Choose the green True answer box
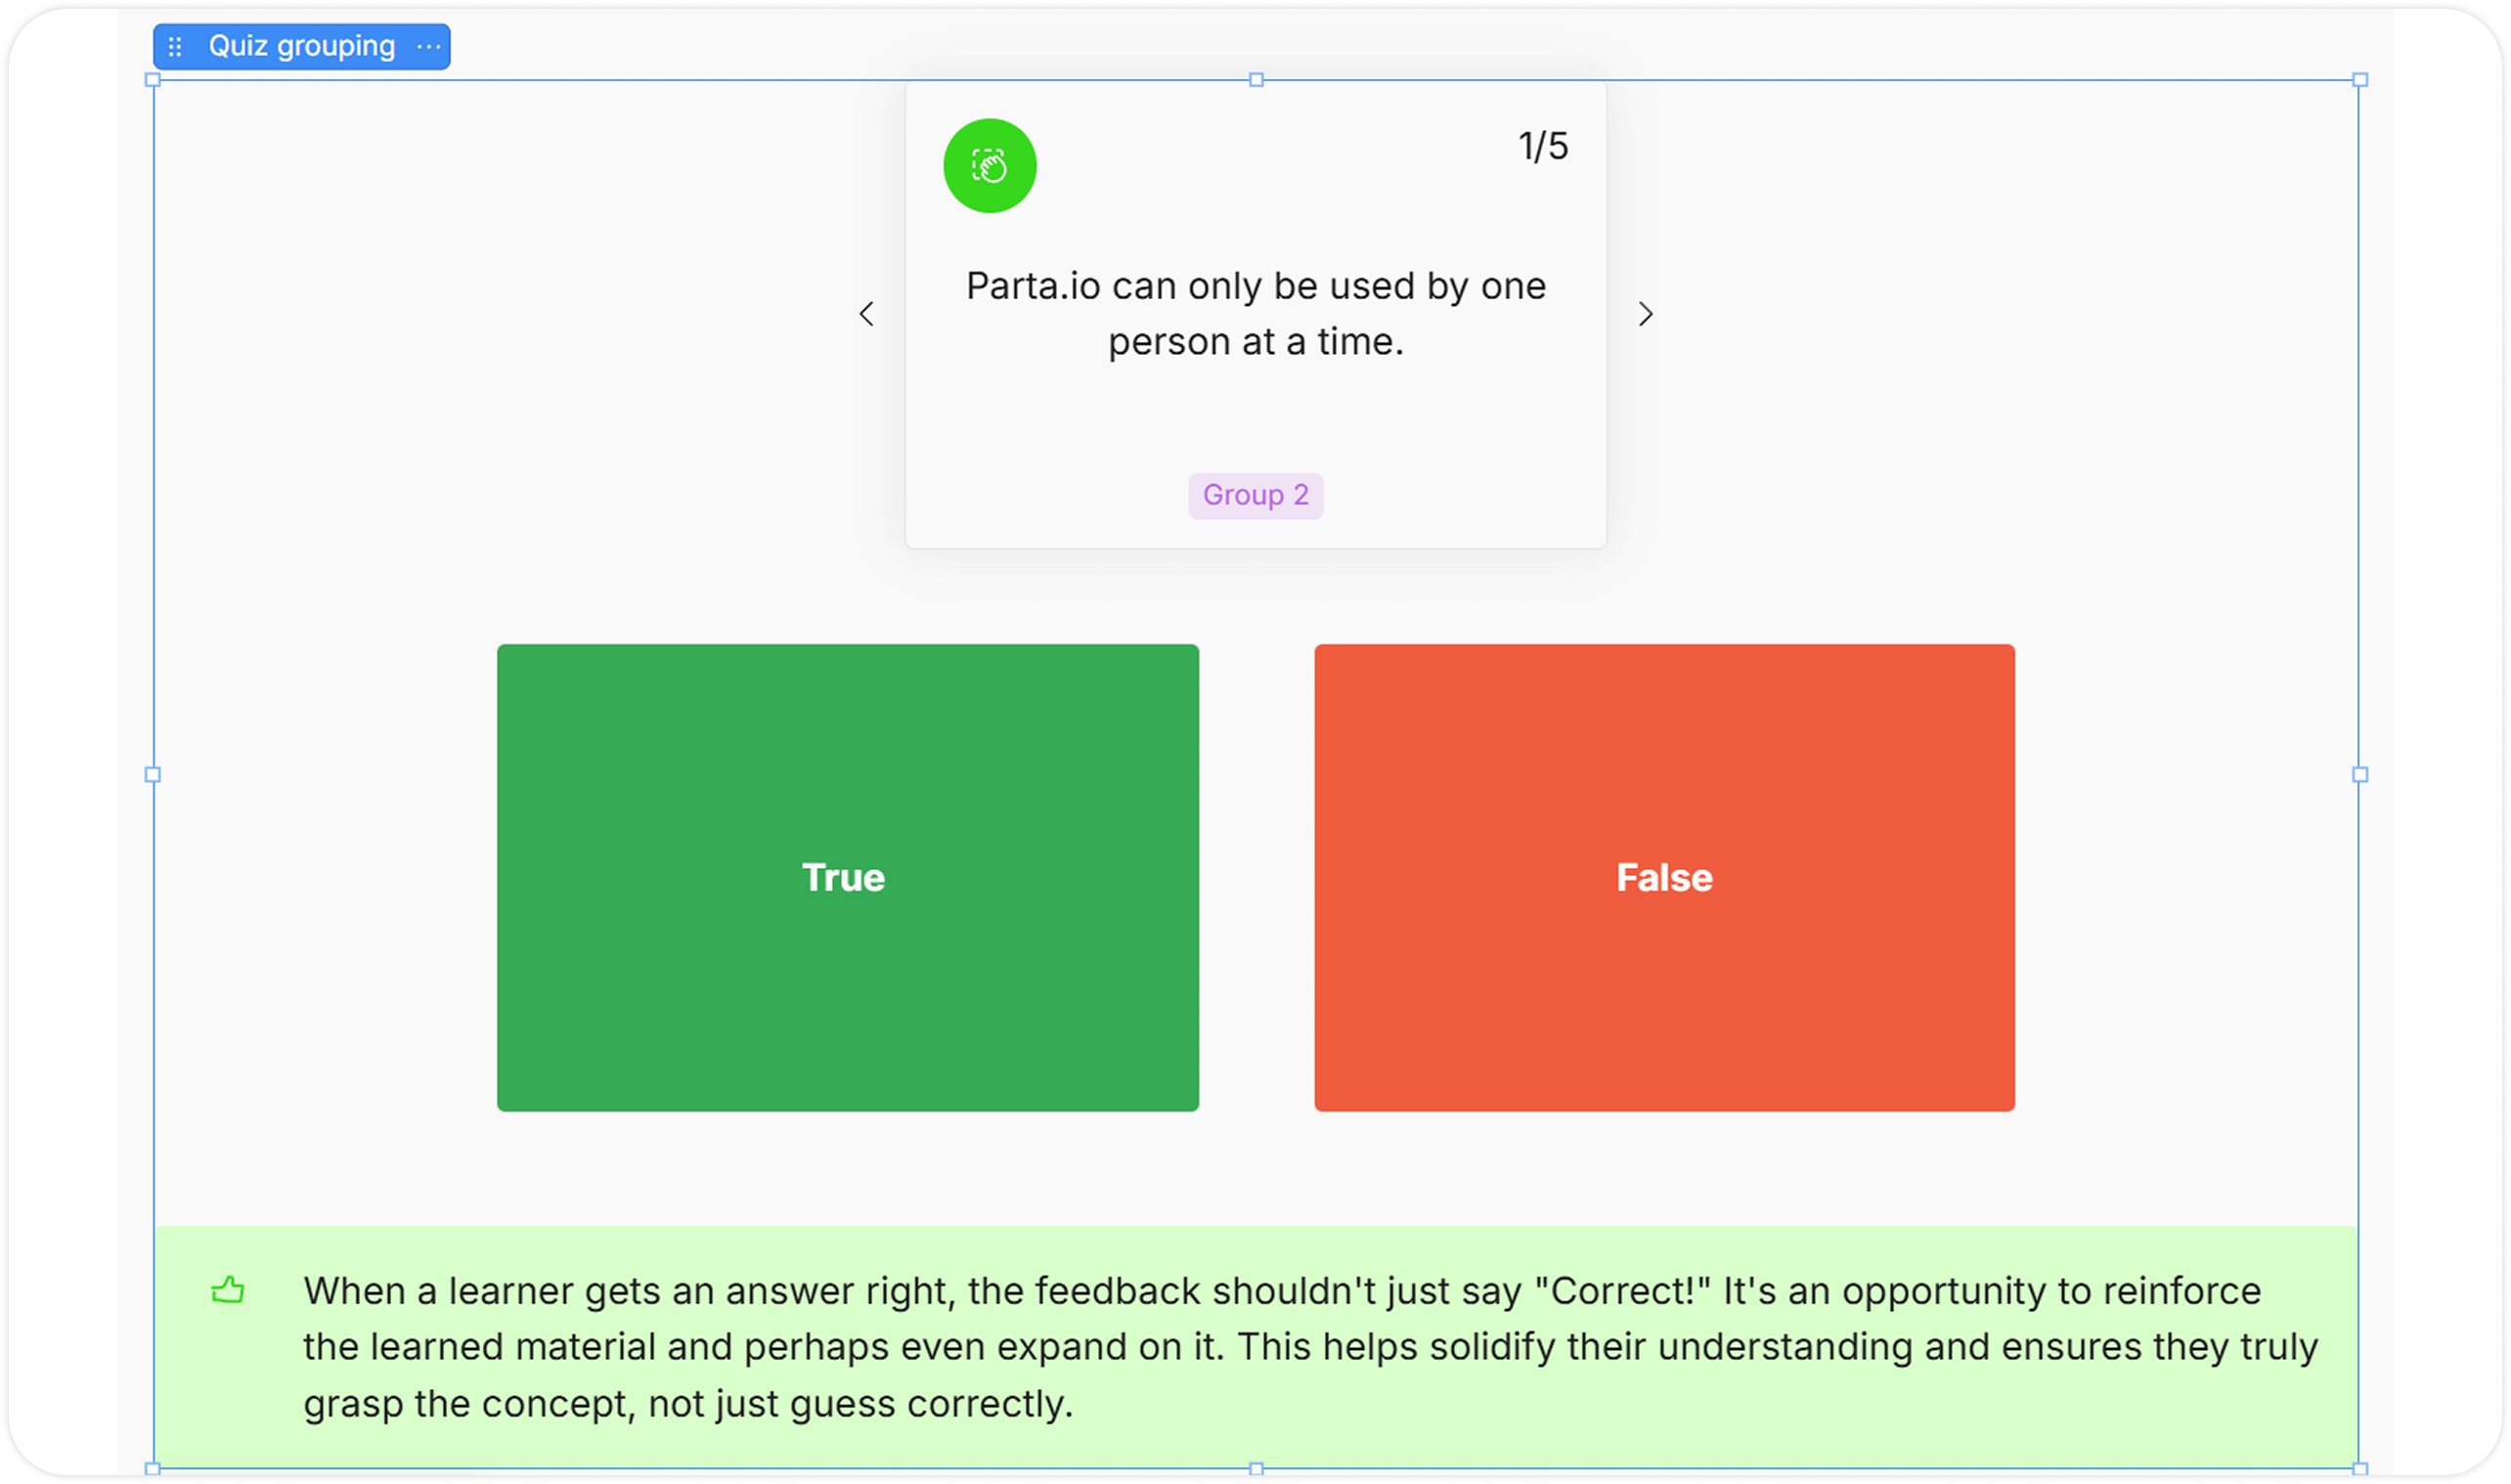 coord(847,877)
